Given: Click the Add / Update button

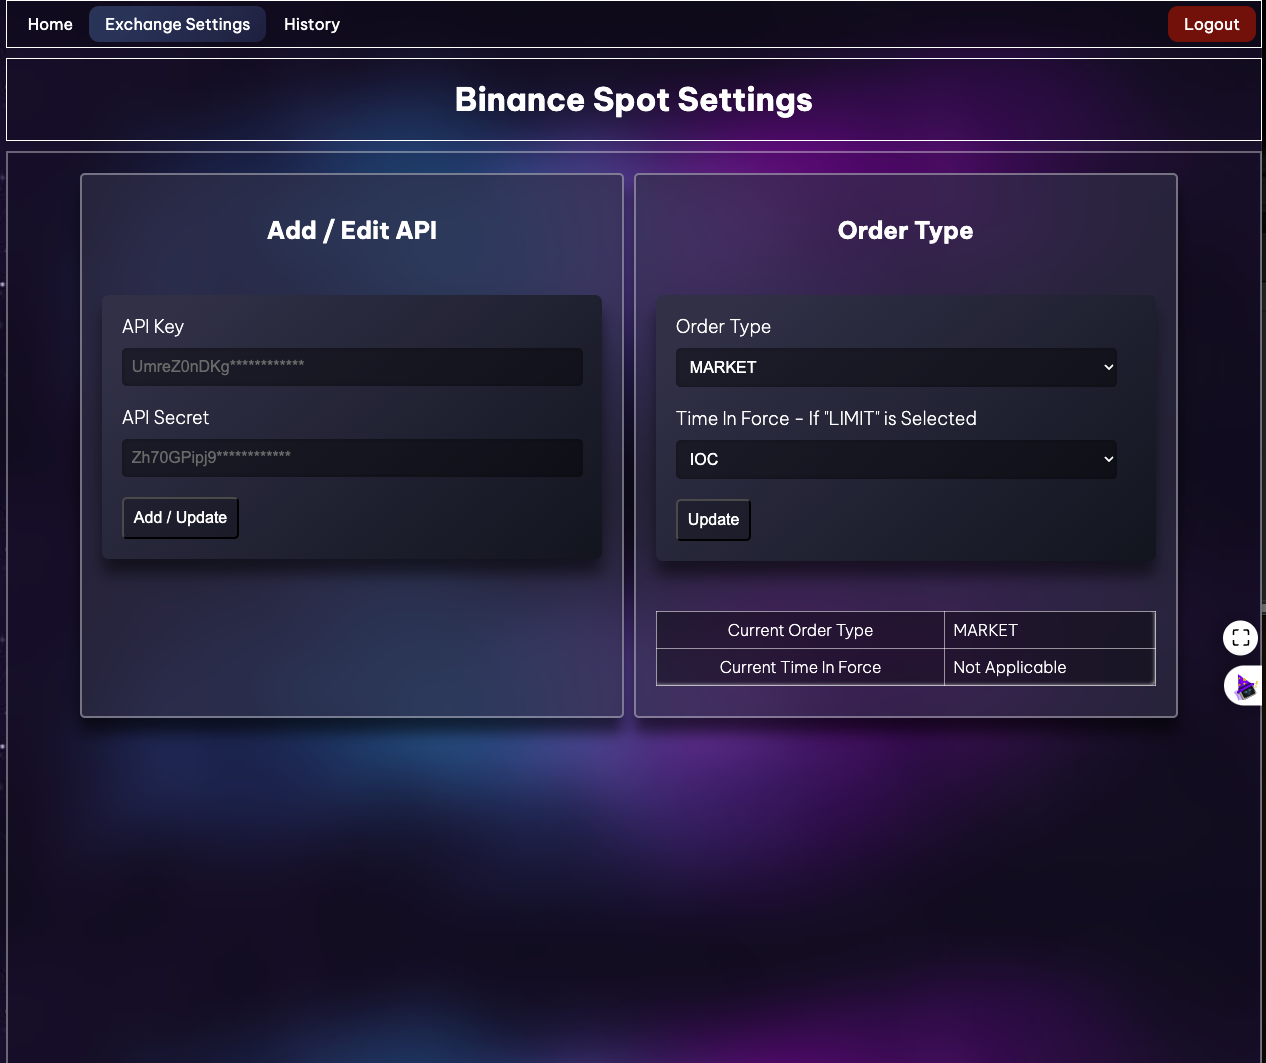Looking at the screenshot, I should tap(180, 517).
